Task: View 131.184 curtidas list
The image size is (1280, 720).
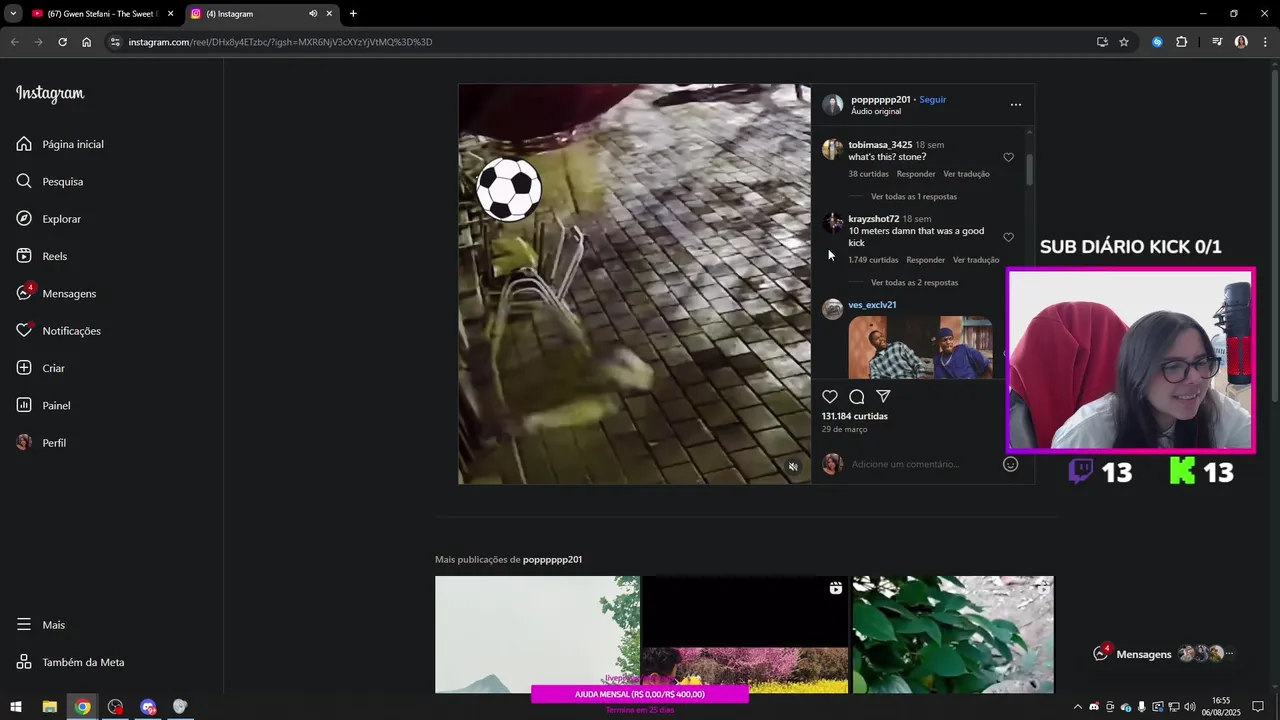Action: coord(854,416)
